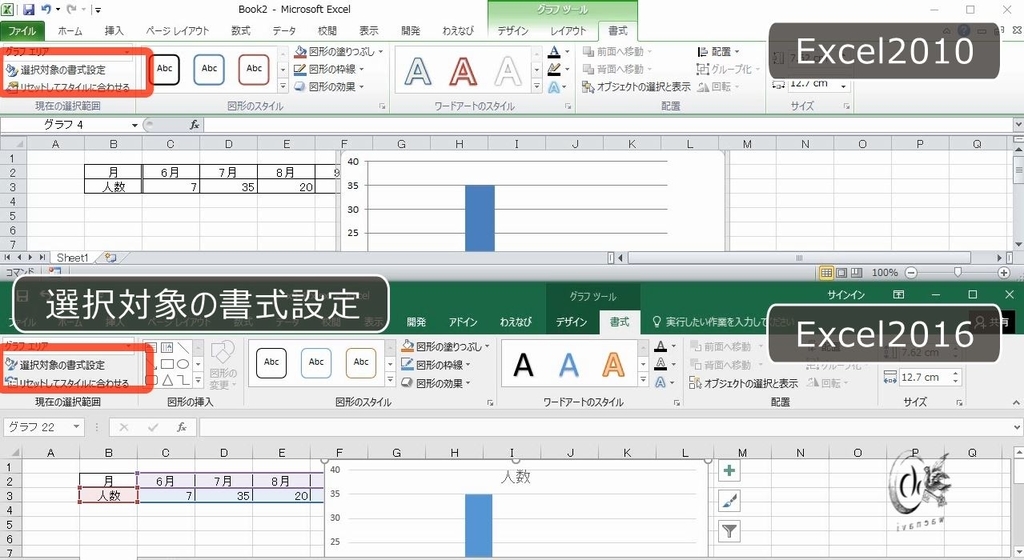The height and width of the screenshot is (560, 1024).
Task: Click リセットしてスタイルに合わせる in Excel 2016 ribbon
Action: (67, 383)
